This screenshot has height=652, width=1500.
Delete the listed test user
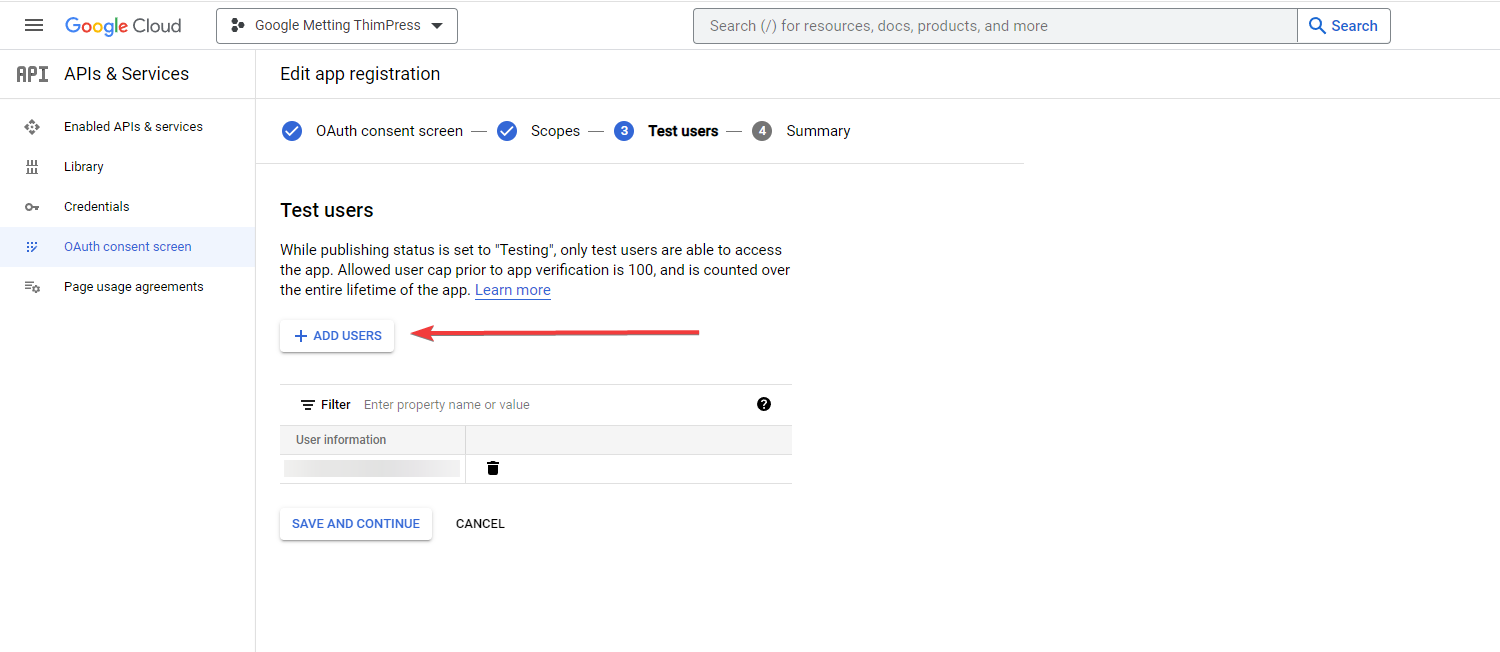tap(493, 468)
